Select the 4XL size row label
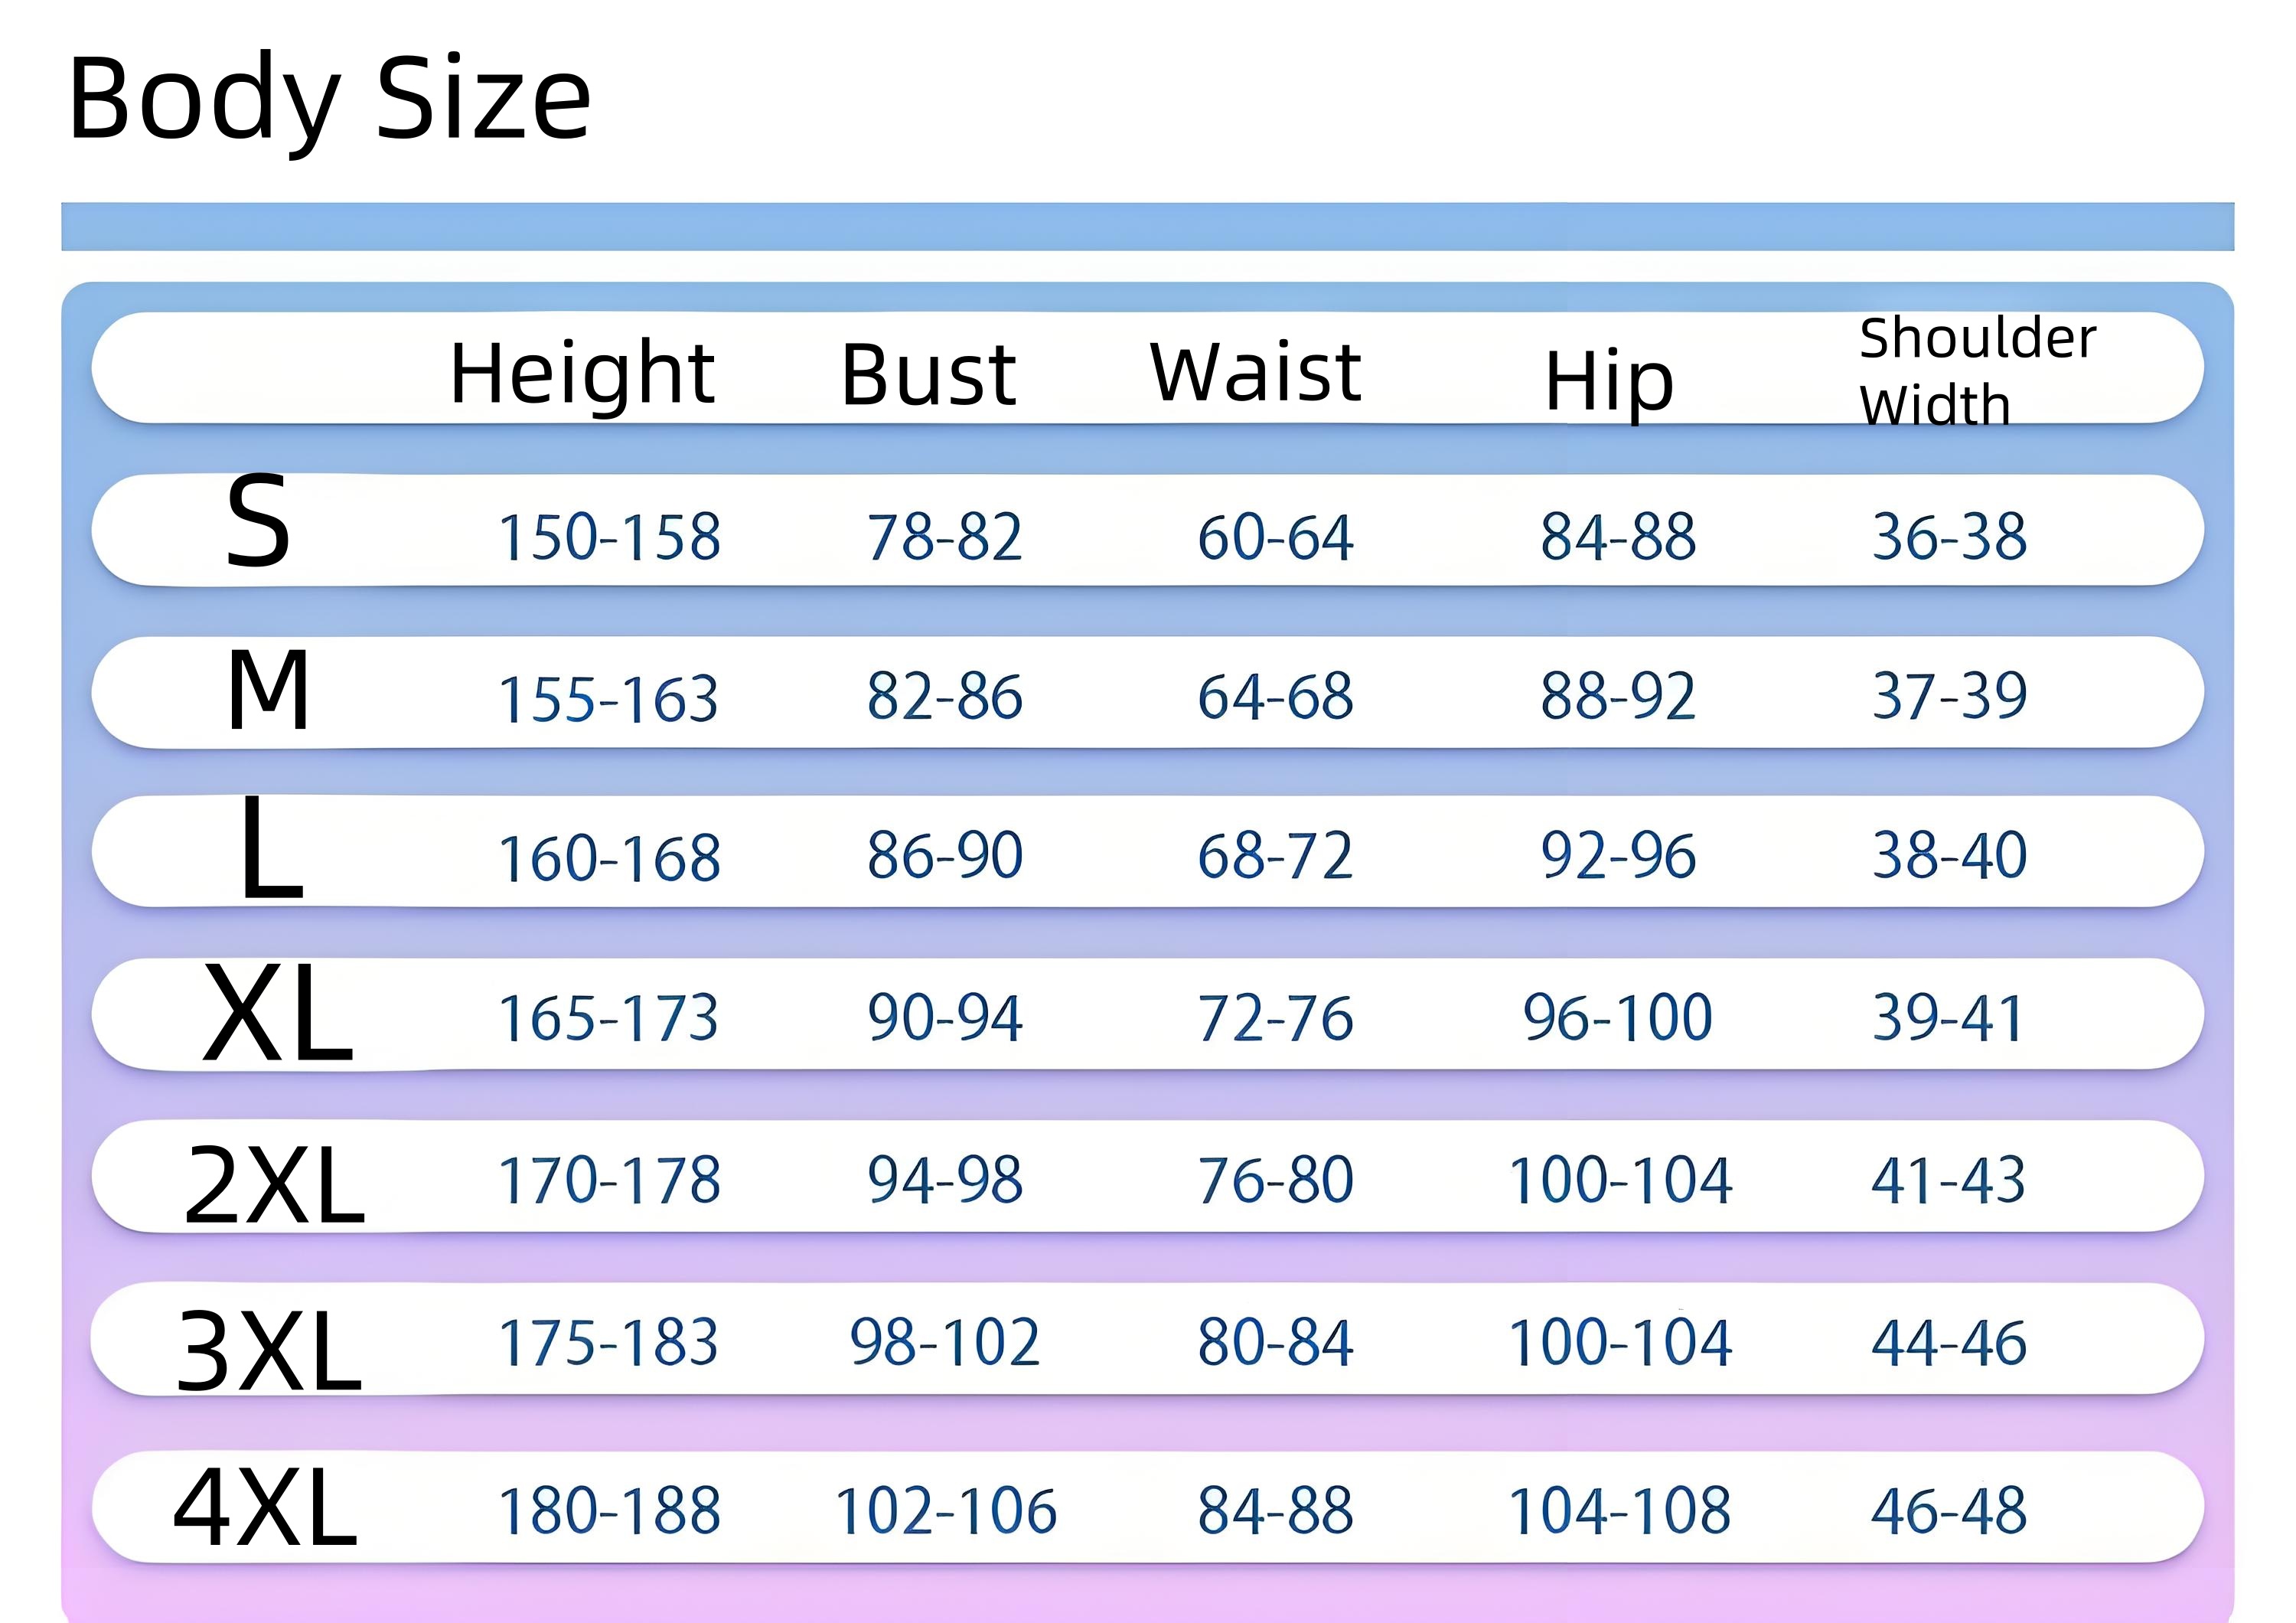Screen dimensions: 2296x1623 click(265, 1508)
